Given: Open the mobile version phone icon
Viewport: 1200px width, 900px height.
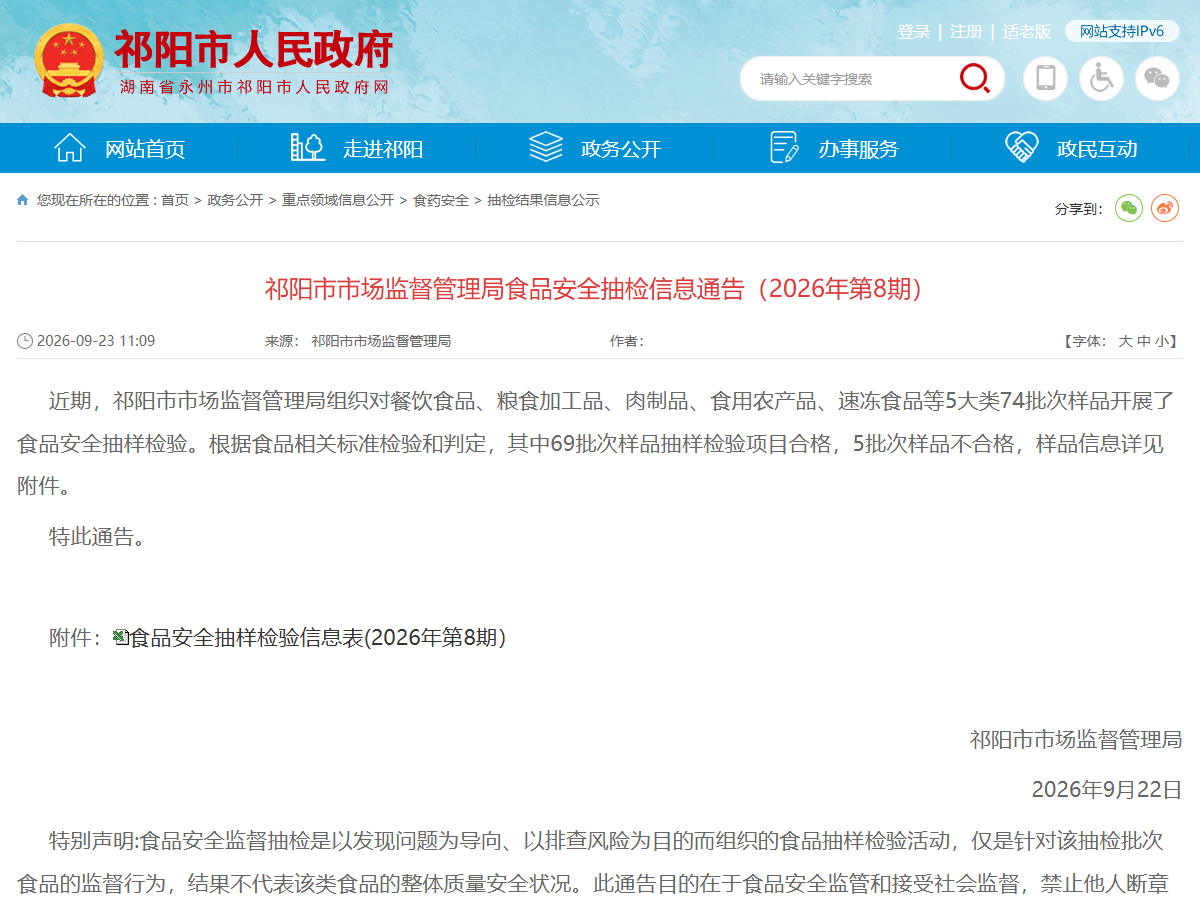Looking at the screenshot, I should point(1046,78).
